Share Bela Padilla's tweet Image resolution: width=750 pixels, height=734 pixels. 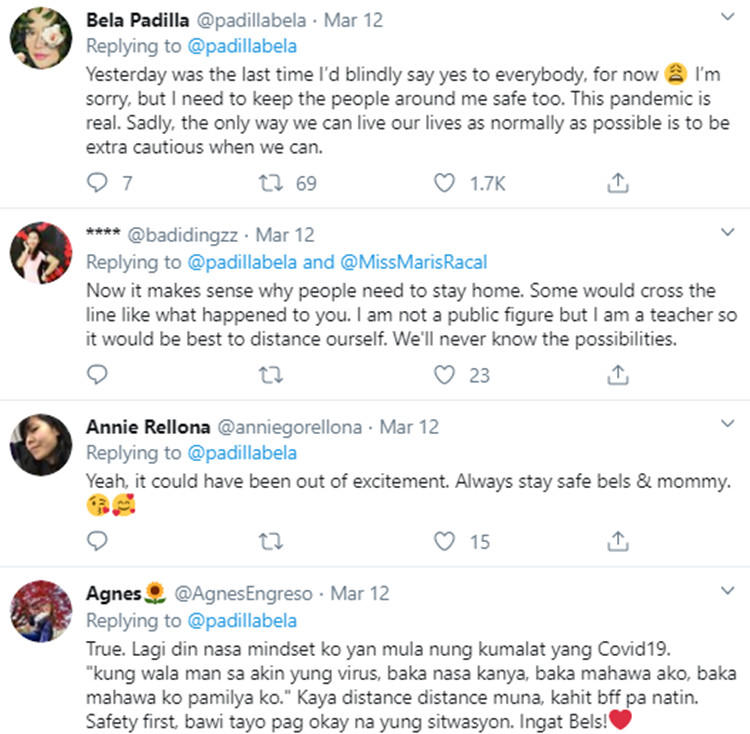coord(618,183)
